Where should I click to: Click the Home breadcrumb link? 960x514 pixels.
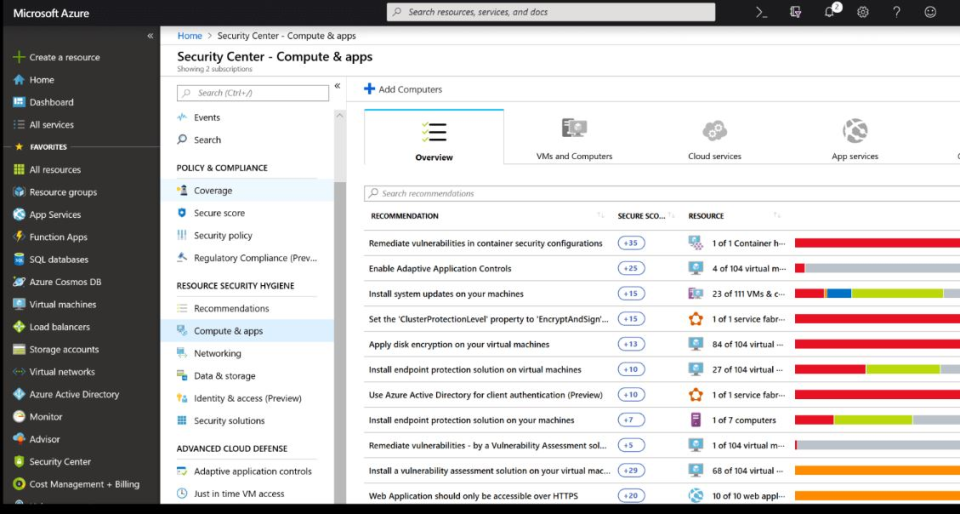(x=190, y=36)
